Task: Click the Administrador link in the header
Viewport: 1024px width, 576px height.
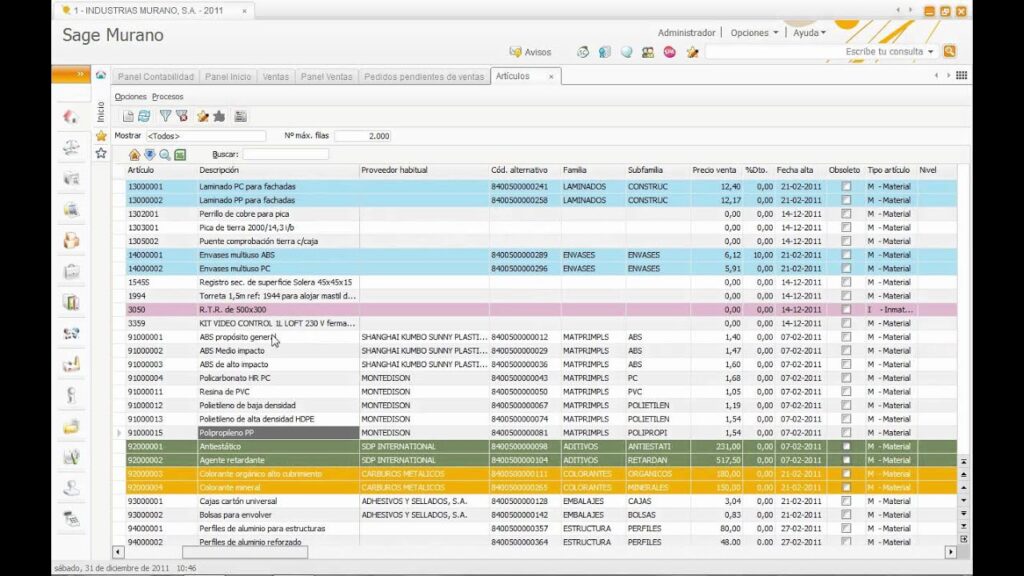Action: [x=687, y=32]
